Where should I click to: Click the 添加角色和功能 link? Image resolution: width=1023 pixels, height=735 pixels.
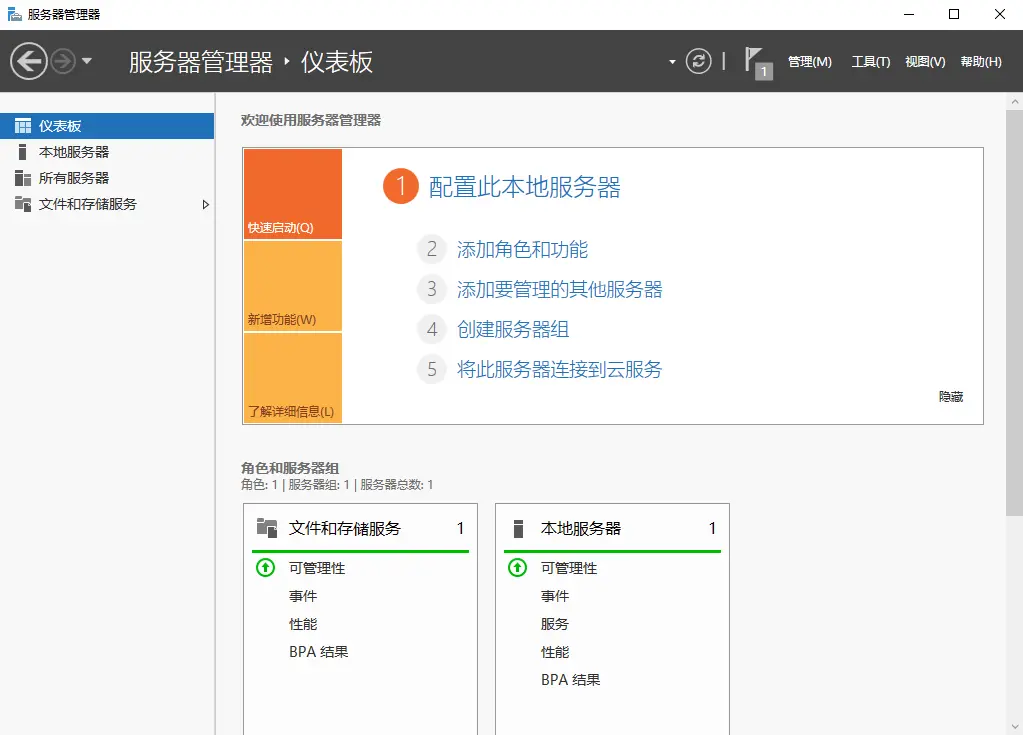pyautogui.click(x=522, y=249)
